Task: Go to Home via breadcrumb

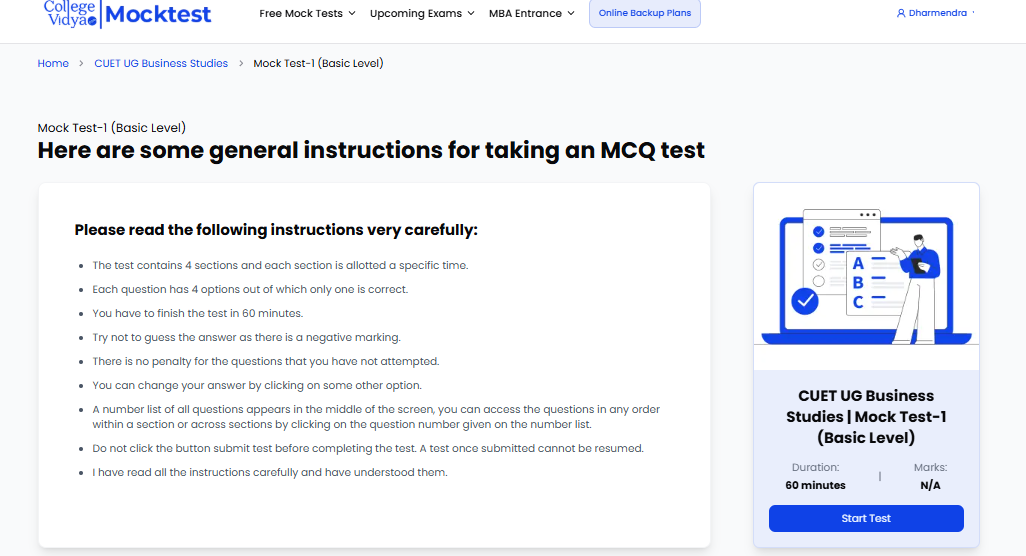Action: click(x=53, y=64)
